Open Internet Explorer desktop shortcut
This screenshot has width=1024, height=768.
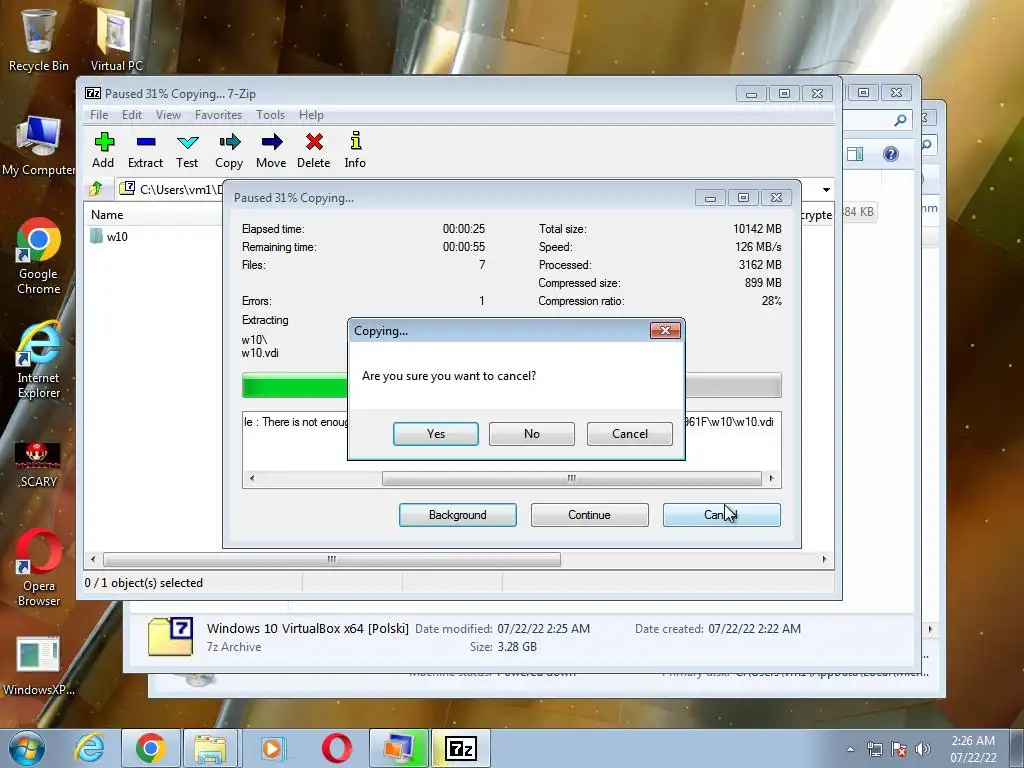[39, 360]
